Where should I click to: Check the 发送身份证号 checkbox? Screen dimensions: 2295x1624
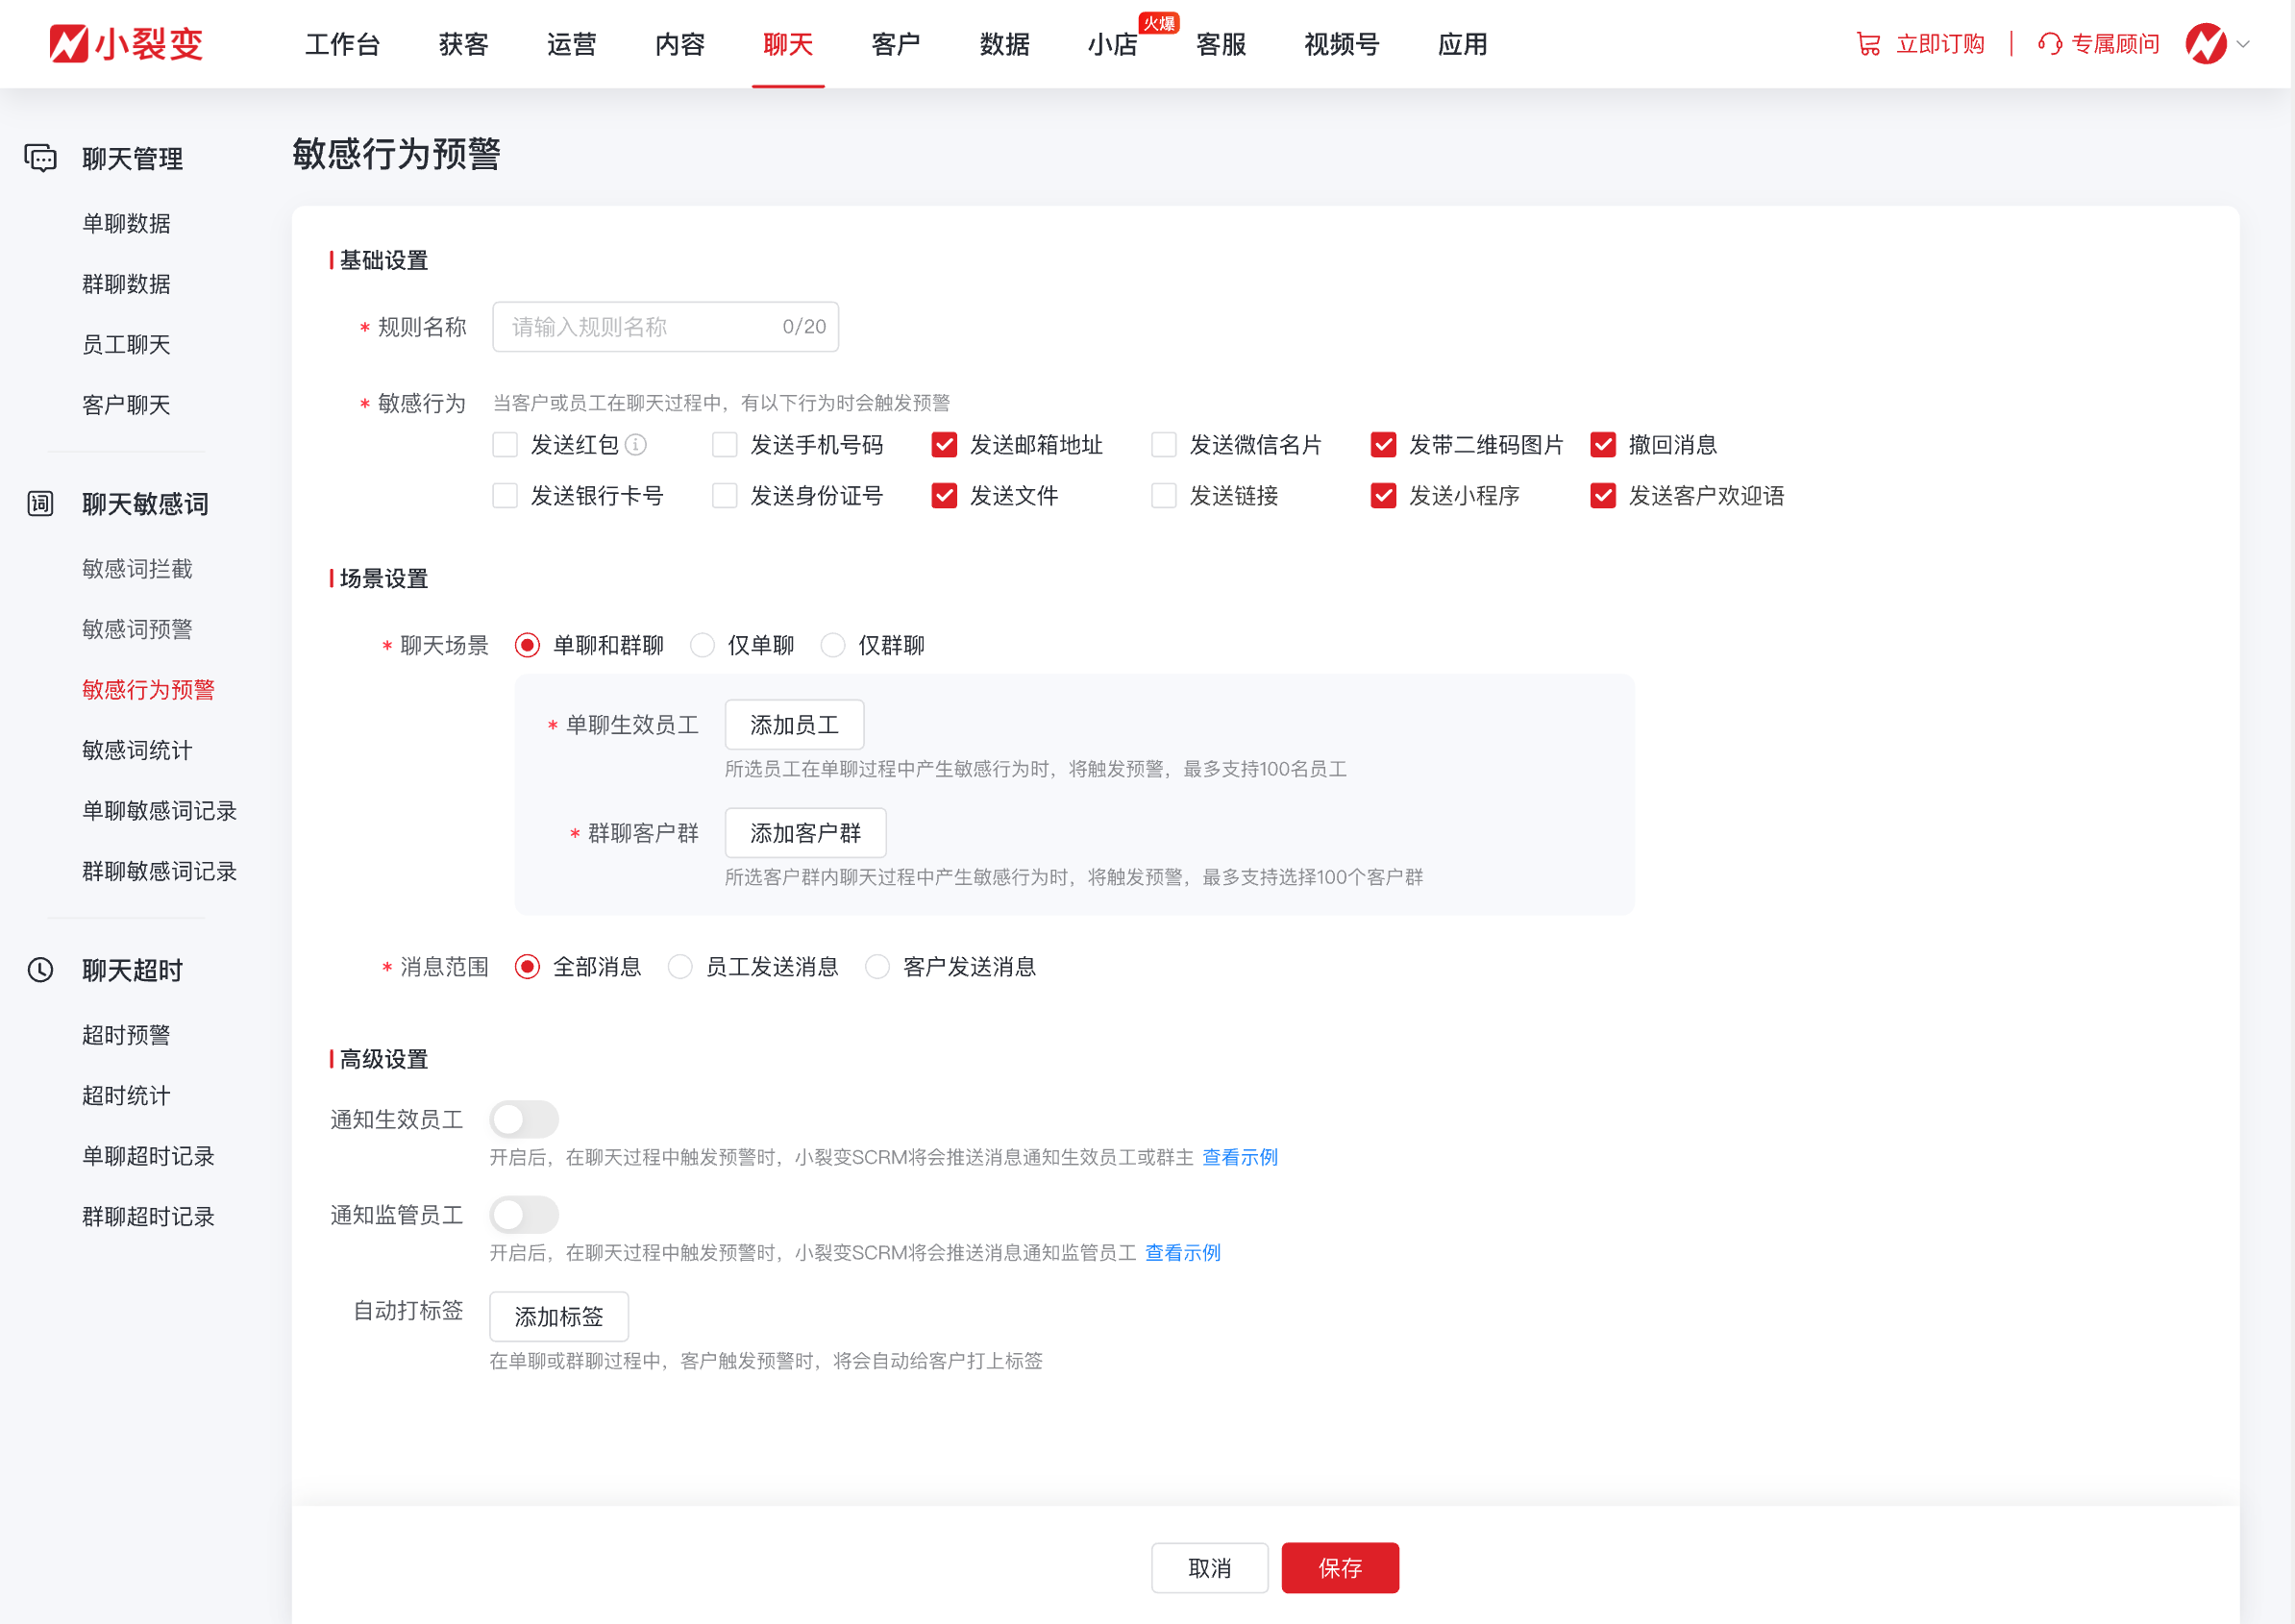click(725, 495)
